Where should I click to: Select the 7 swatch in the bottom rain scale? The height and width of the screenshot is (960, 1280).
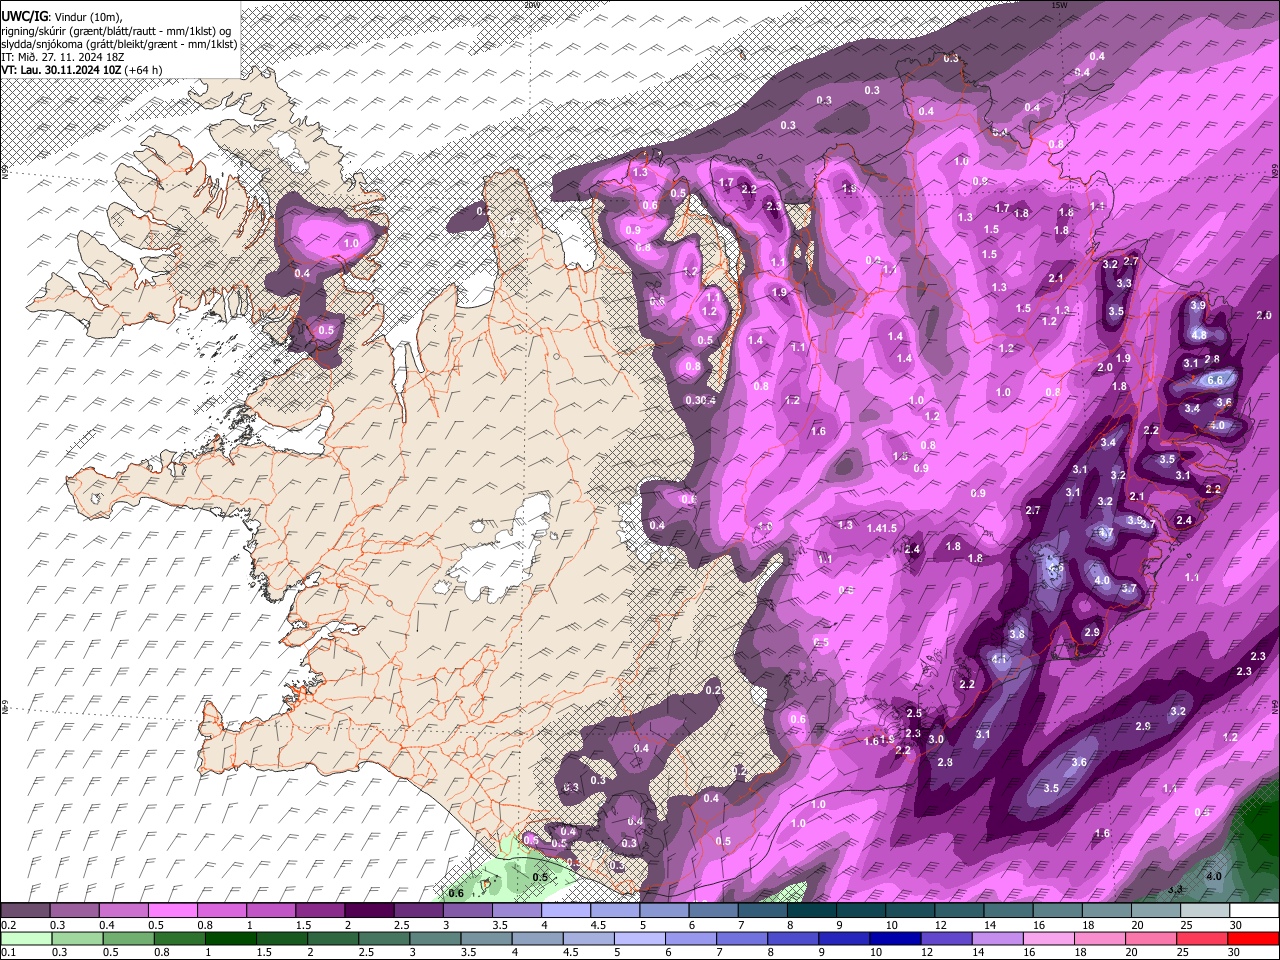tap(742, 938)
